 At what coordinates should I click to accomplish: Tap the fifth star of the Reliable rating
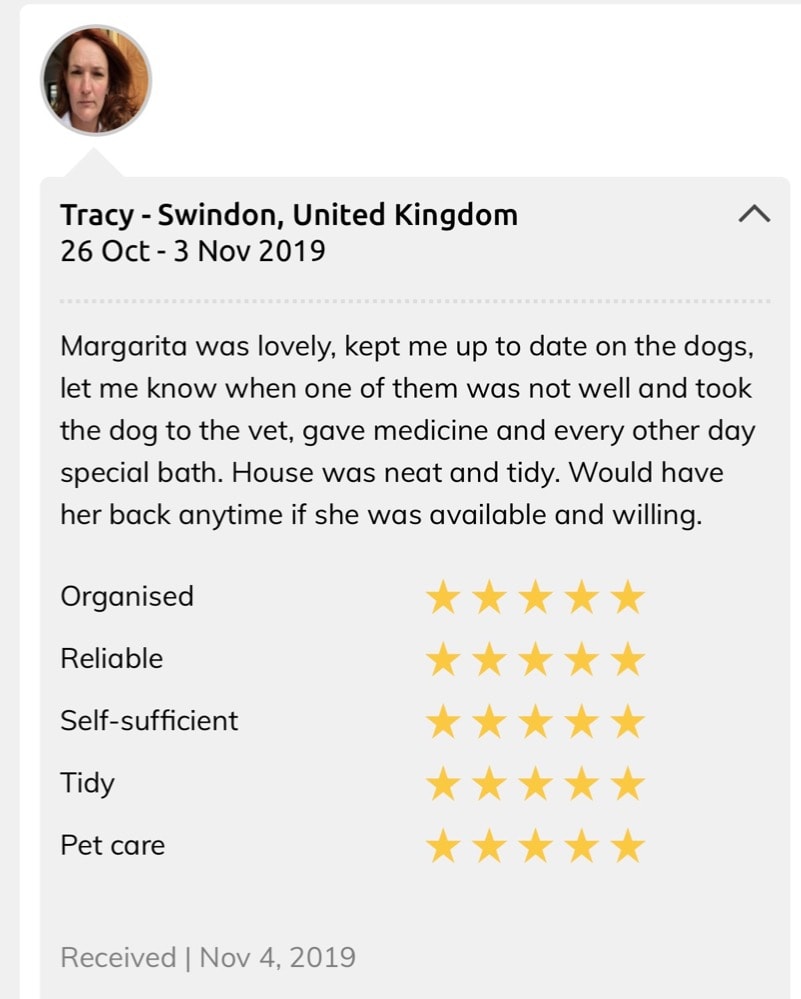click(628, 660)
